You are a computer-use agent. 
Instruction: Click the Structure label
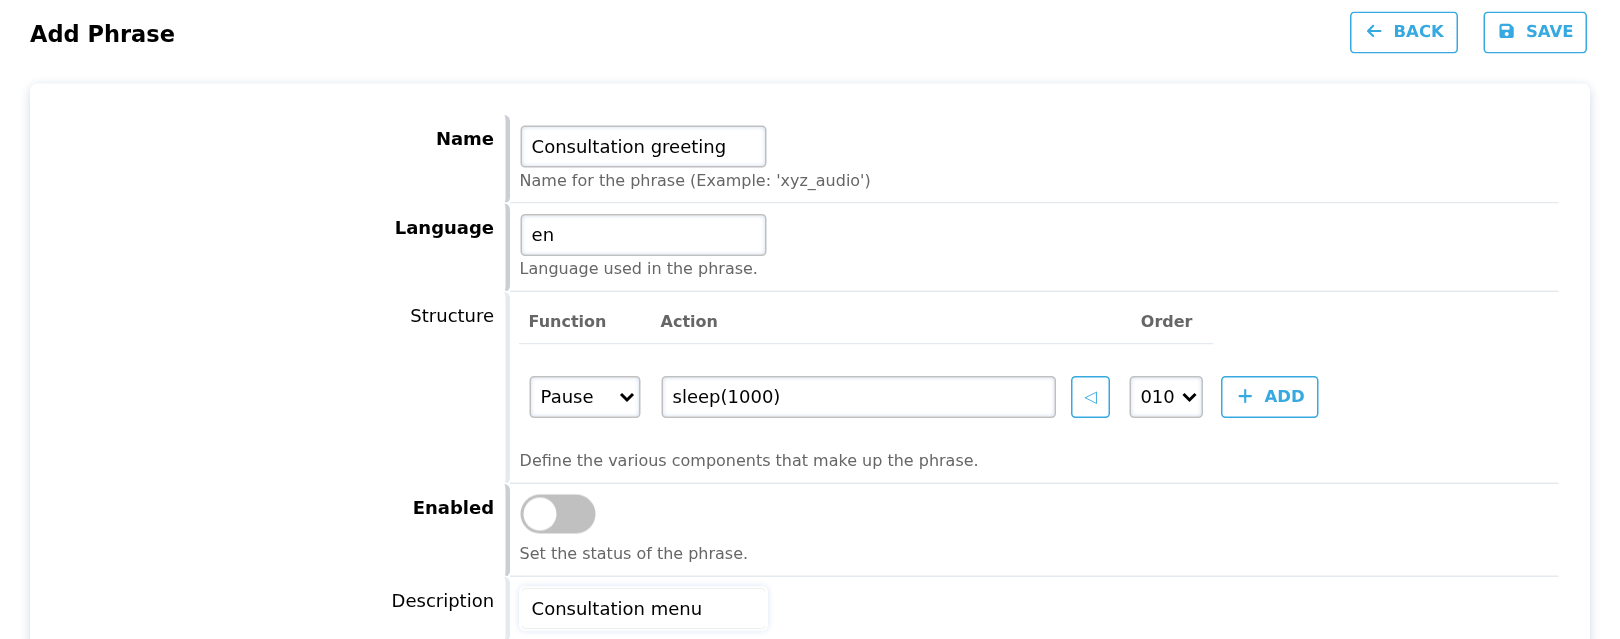452,316
